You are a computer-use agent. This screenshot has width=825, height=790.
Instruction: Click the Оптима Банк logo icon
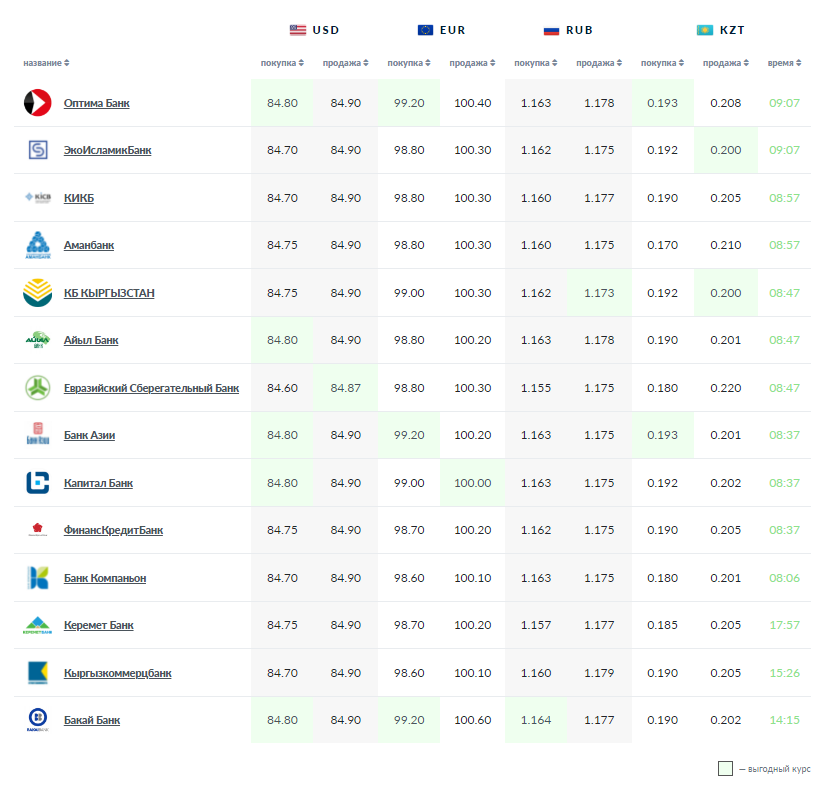(x=37, y=103)
